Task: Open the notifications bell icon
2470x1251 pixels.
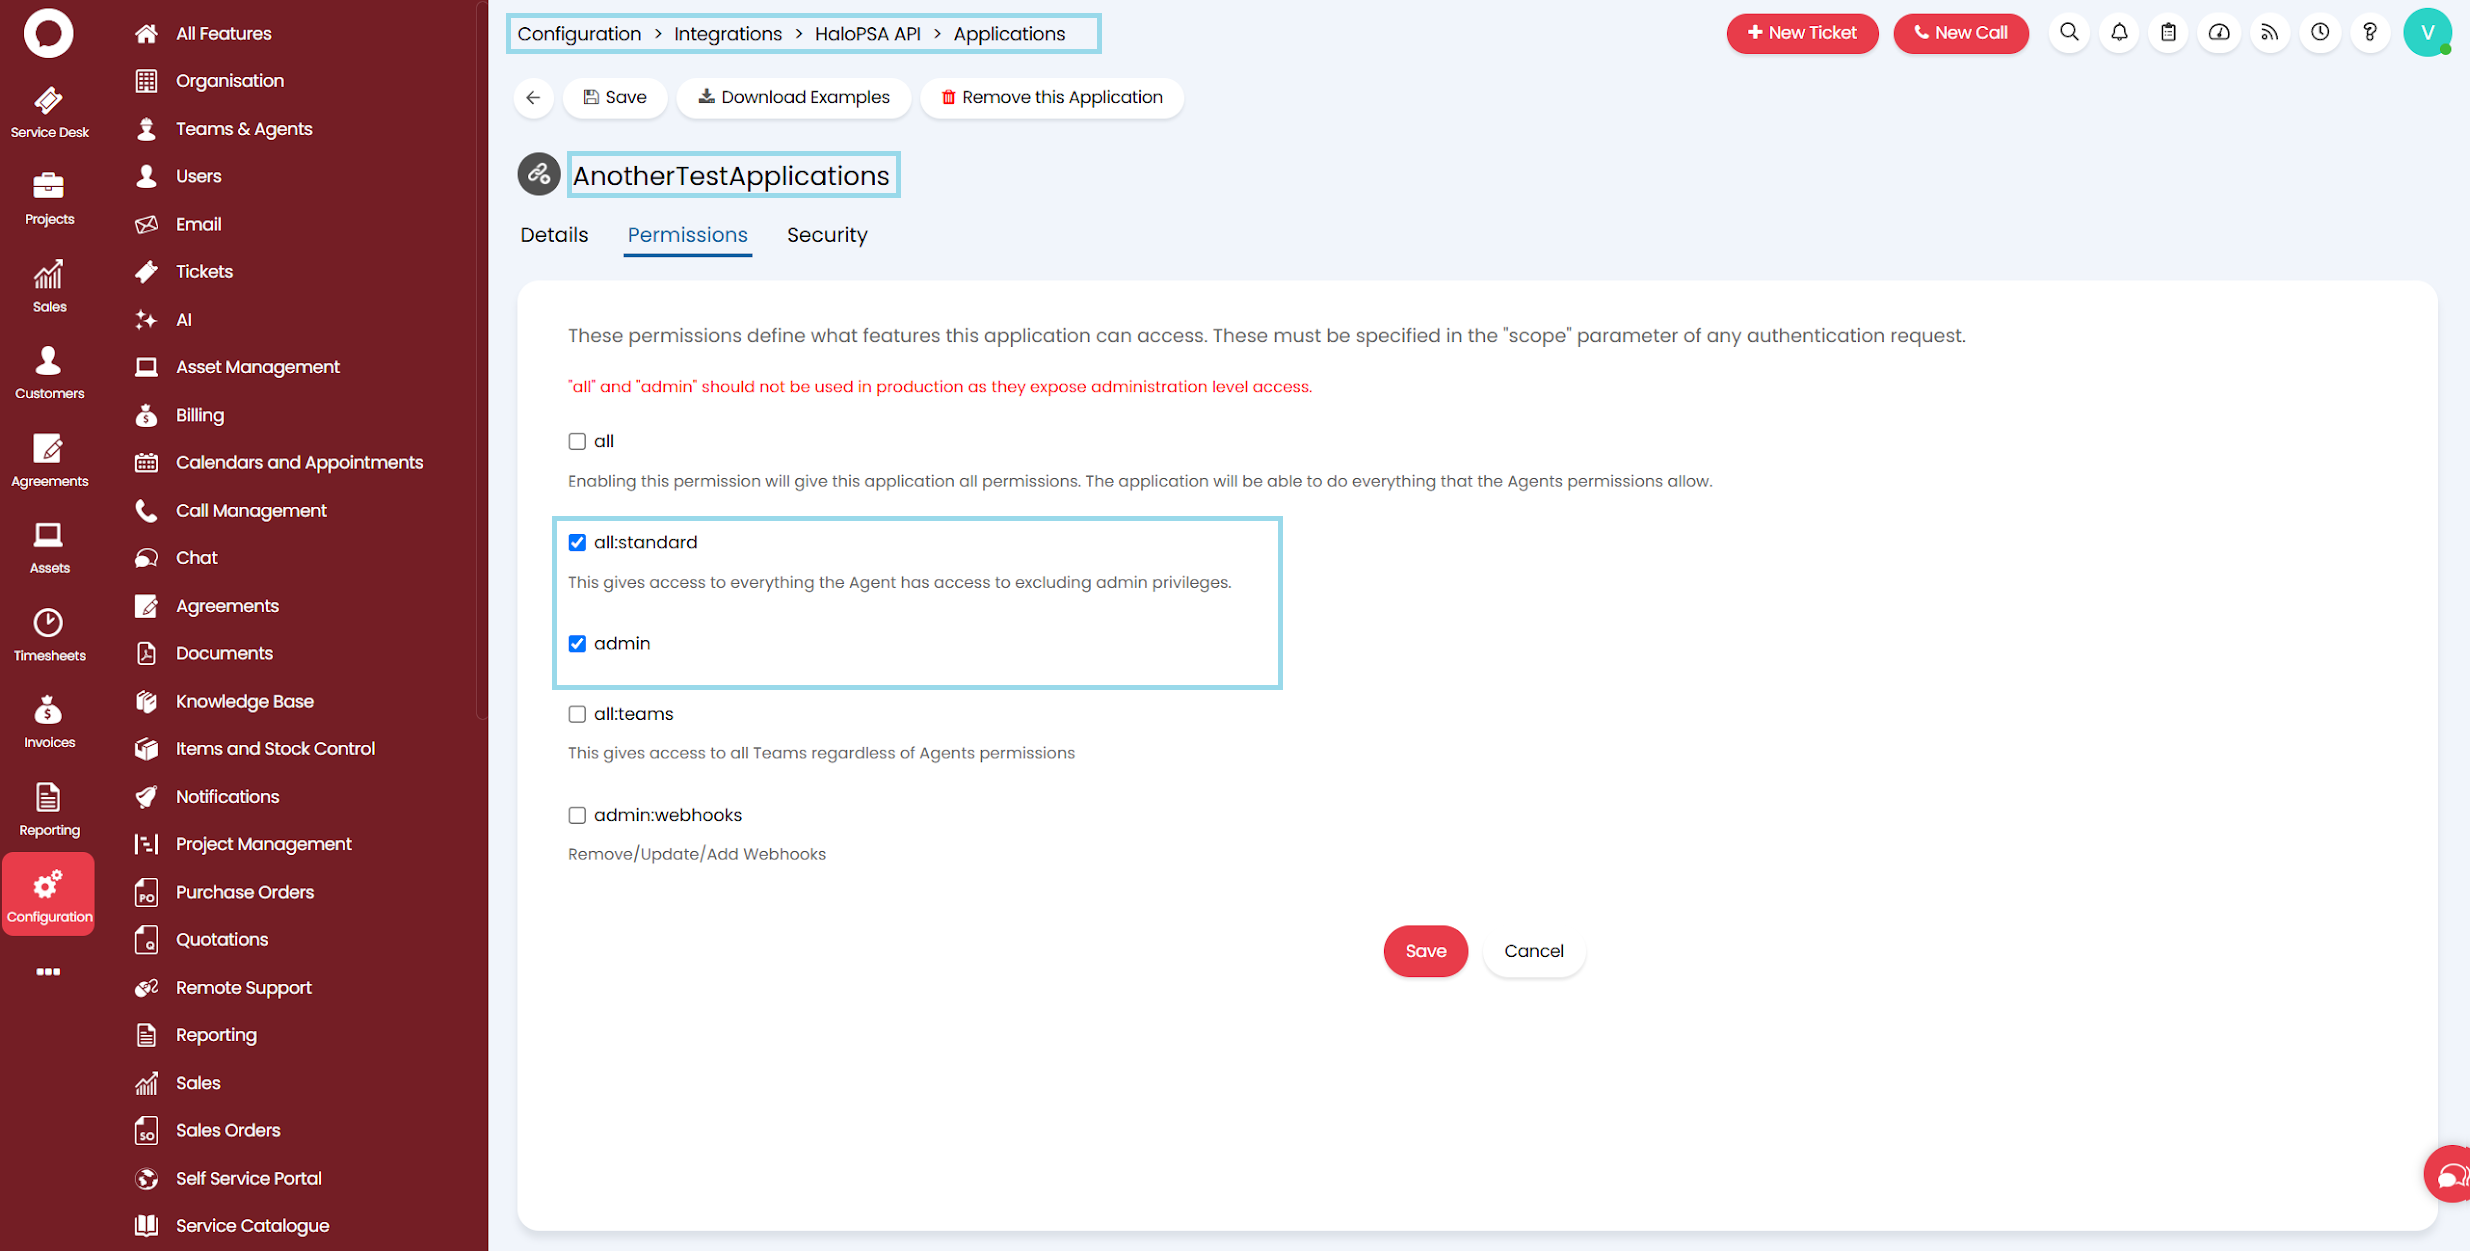Action: 2119,33
